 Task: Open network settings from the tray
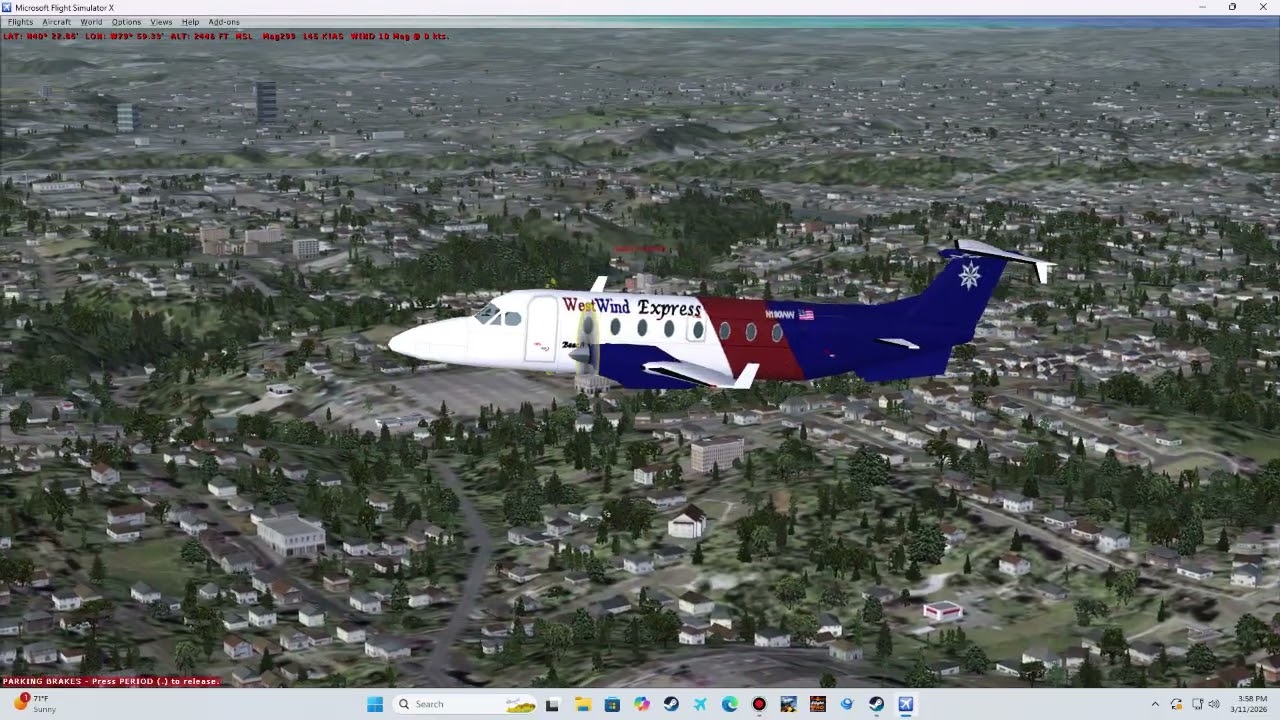(1197, 704)
